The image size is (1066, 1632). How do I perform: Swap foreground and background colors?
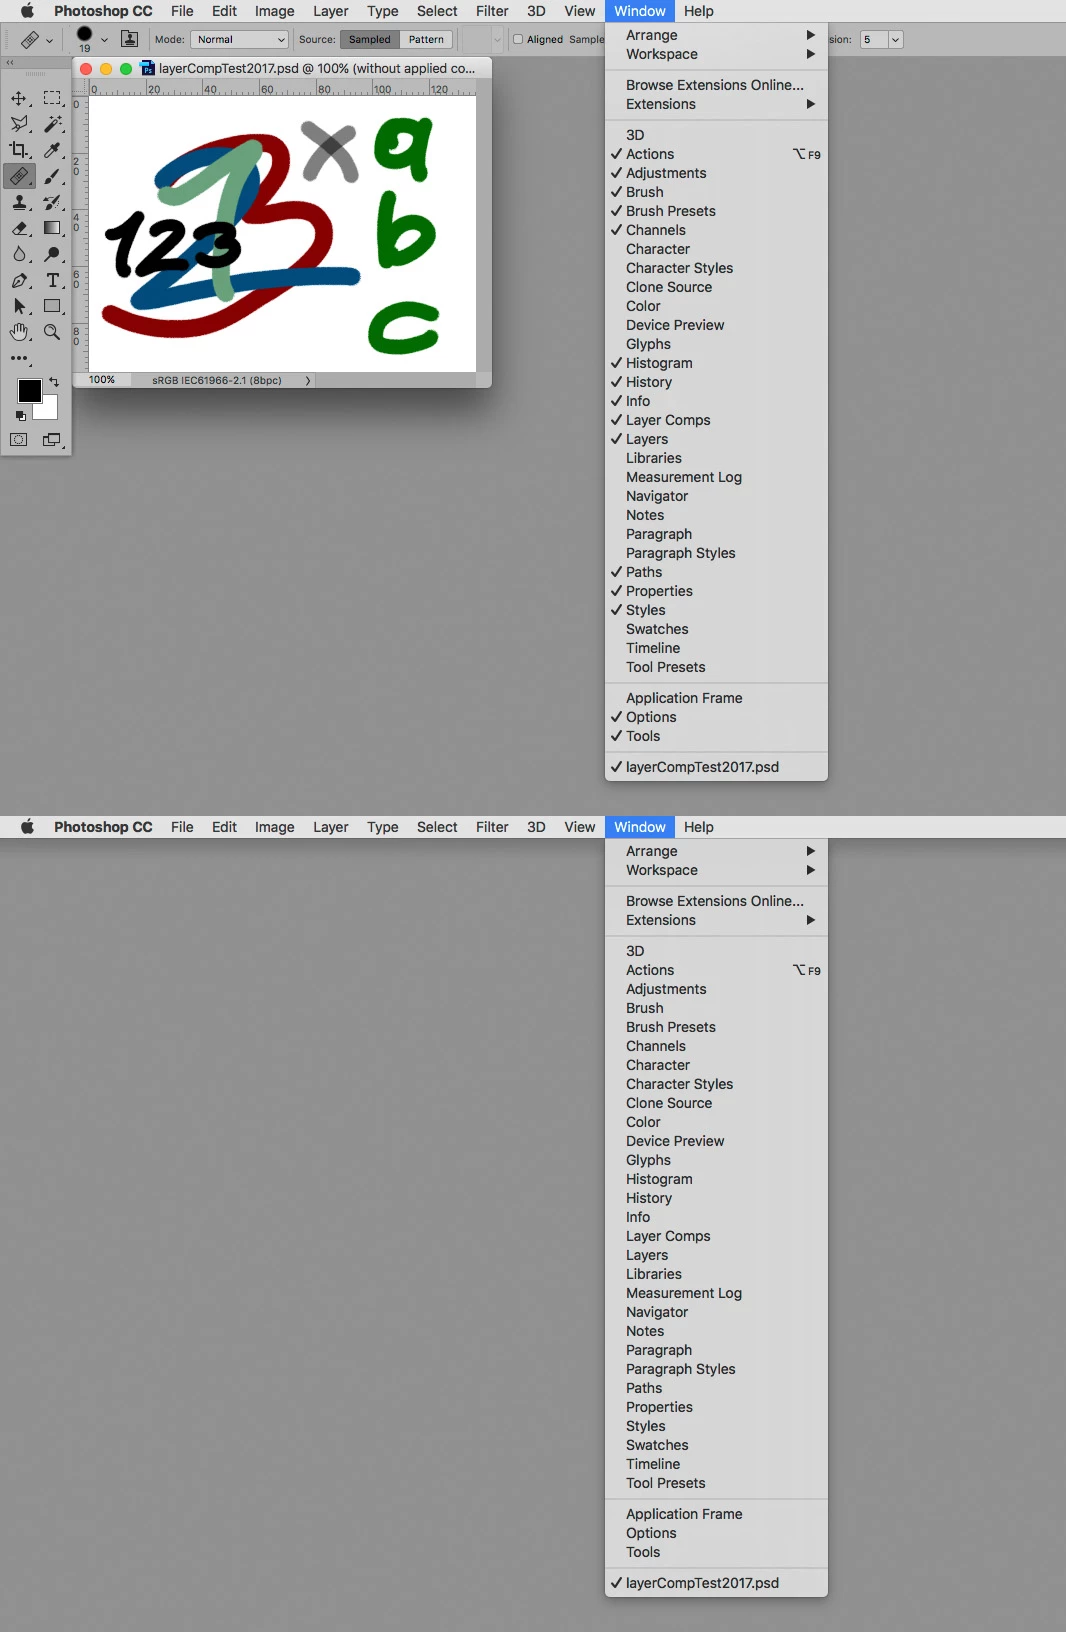point(54,382)
